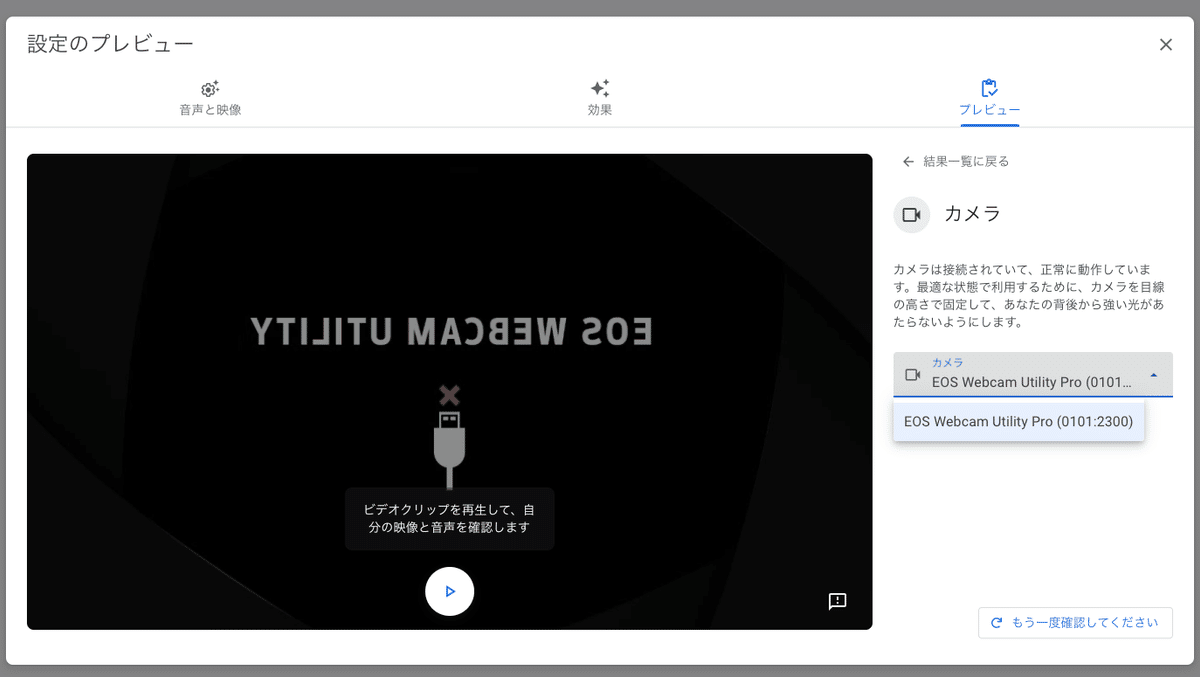Choose EOS Webcam Utility Pro (0101:2300) option
The image size is (1200, 677).
(1018, 421)
